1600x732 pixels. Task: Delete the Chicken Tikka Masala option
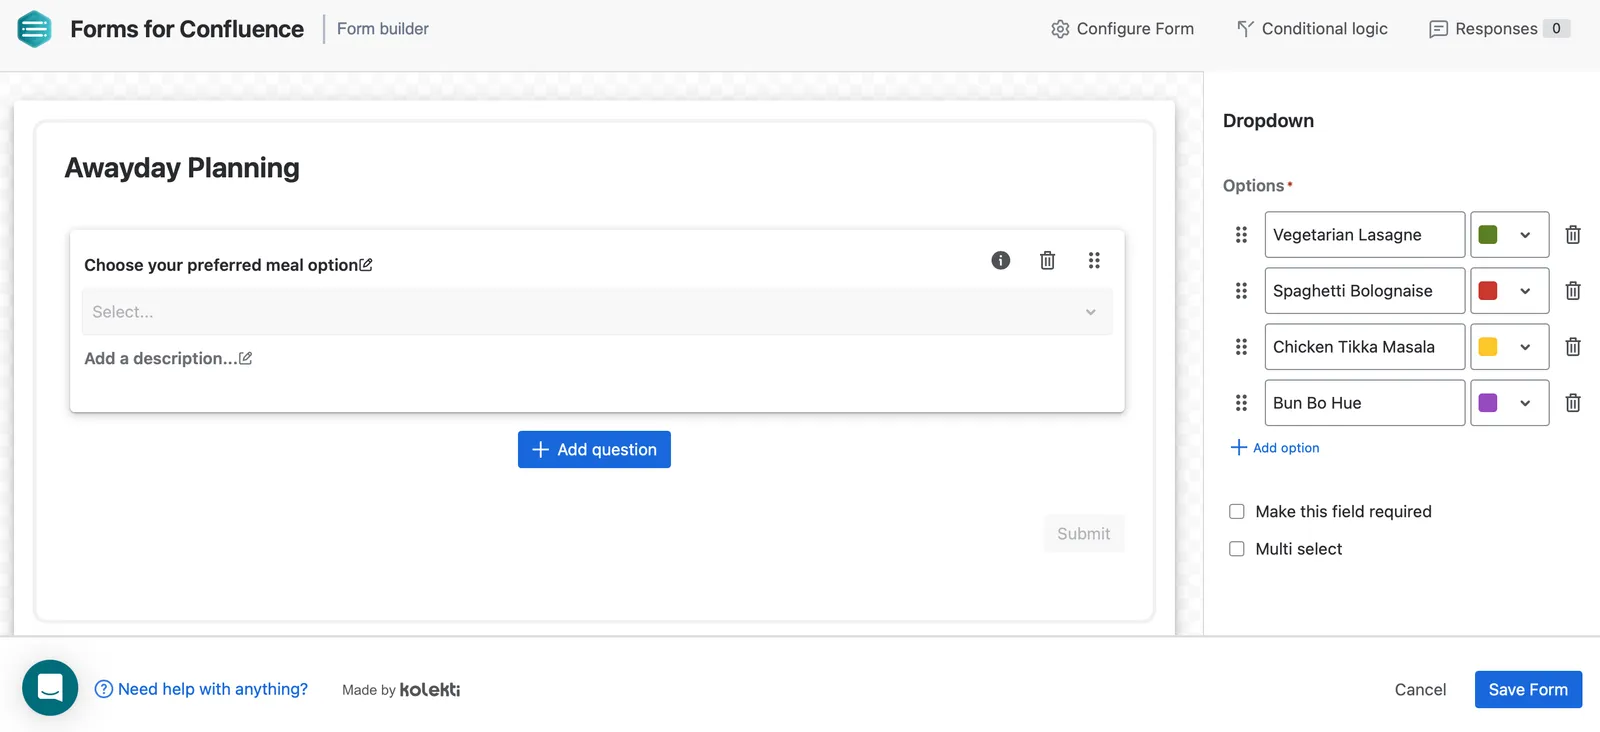(x=1573, y=347)
